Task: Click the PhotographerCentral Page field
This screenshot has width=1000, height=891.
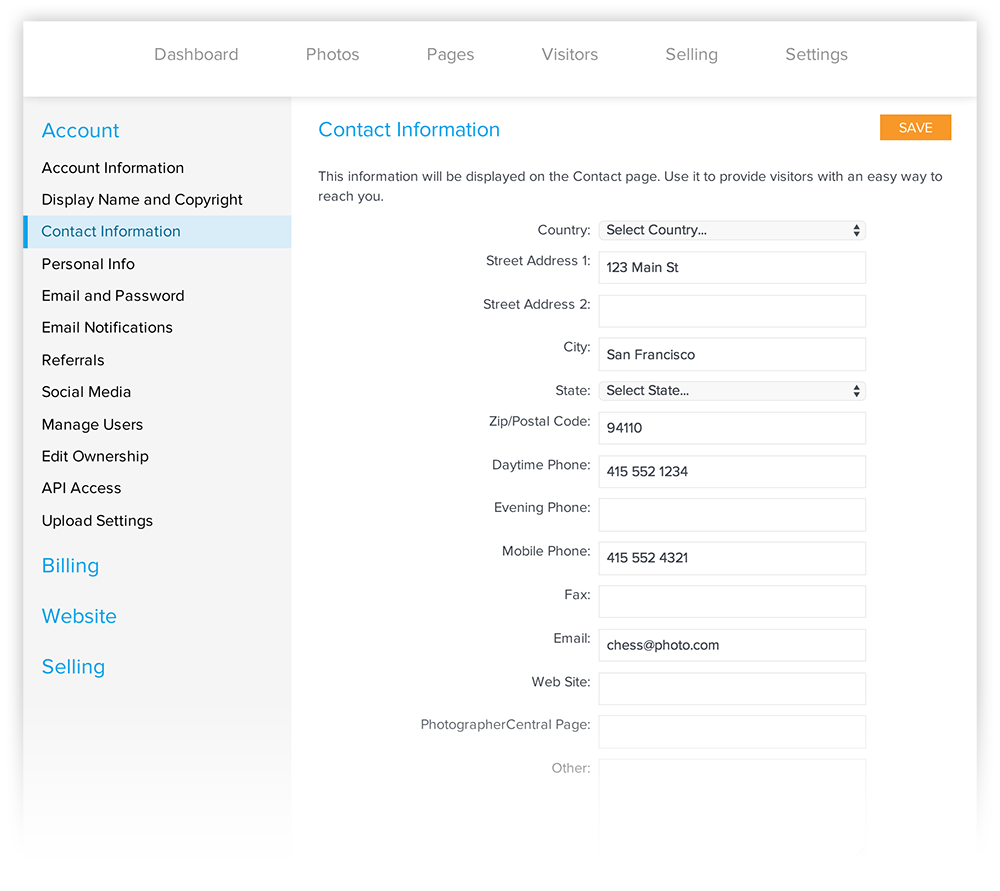Action: pyautogui.click(x=732, y=732)
